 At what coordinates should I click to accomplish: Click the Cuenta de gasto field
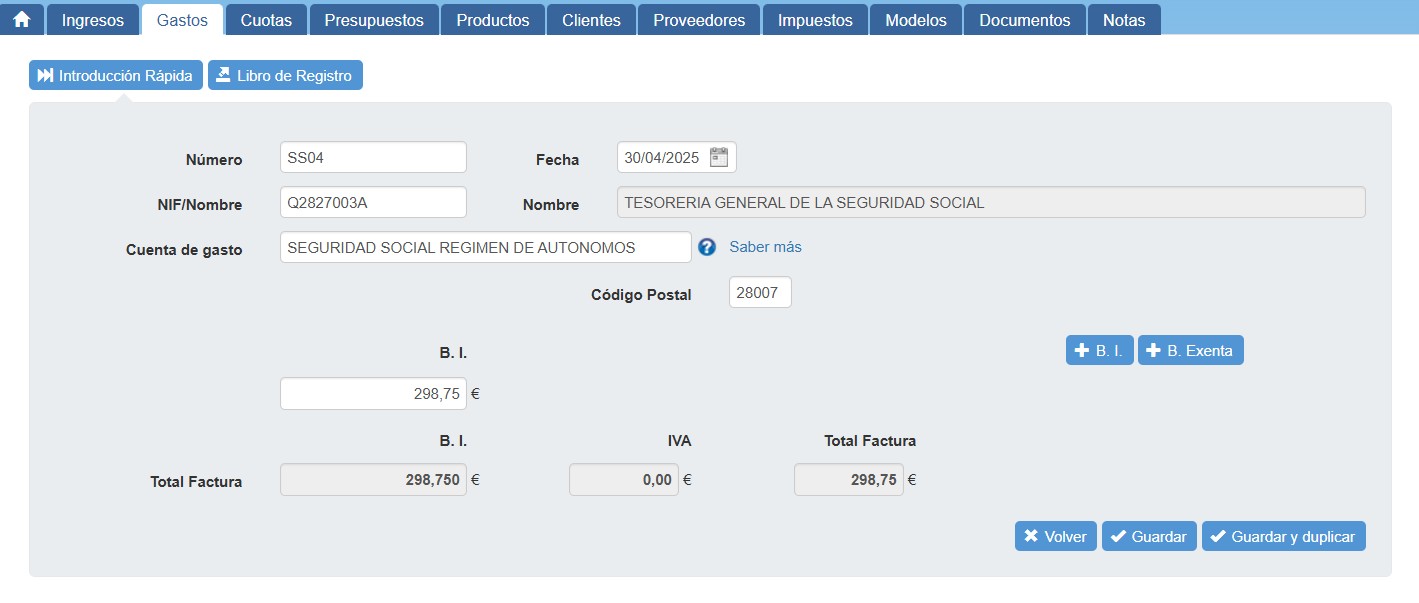(486, 247)
